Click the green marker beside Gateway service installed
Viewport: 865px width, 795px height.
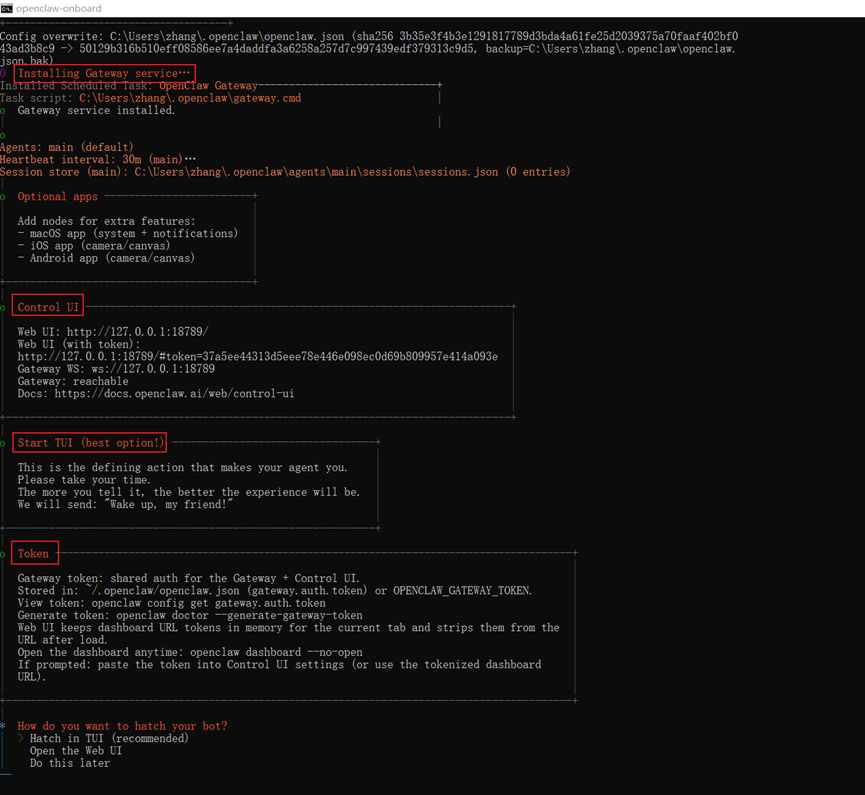point(4,111)
